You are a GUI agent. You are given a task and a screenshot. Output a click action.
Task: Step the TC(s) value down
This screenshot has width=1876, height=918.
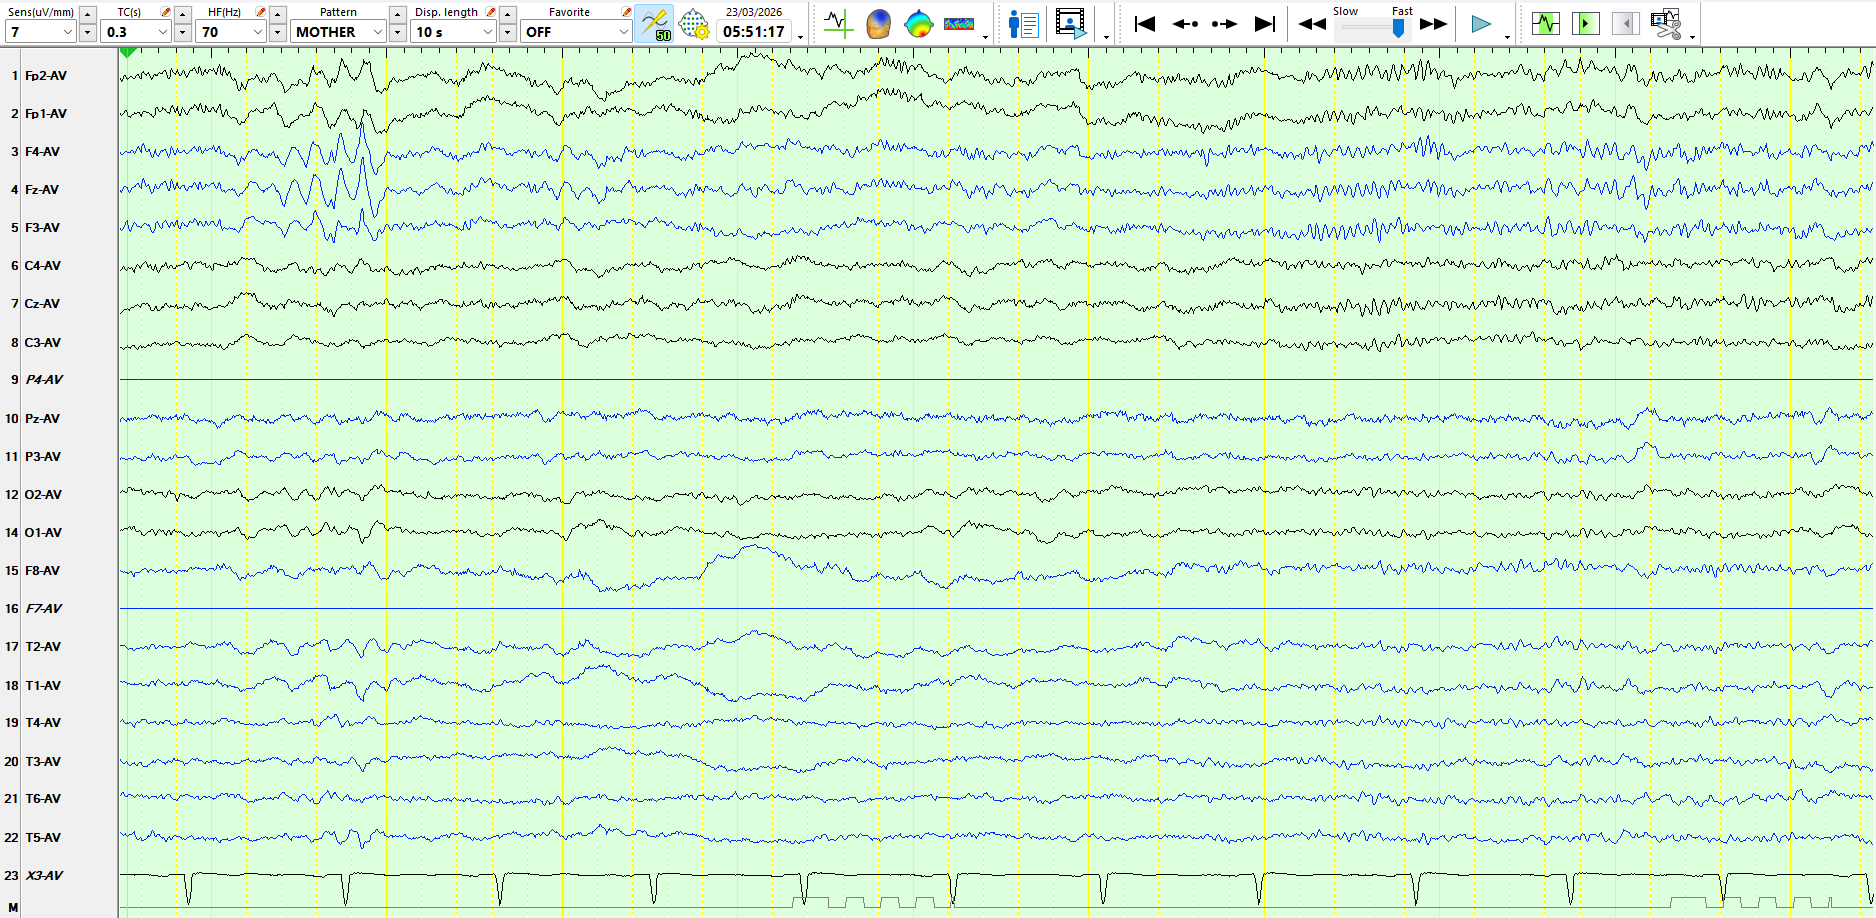click(x=183, y=33)
